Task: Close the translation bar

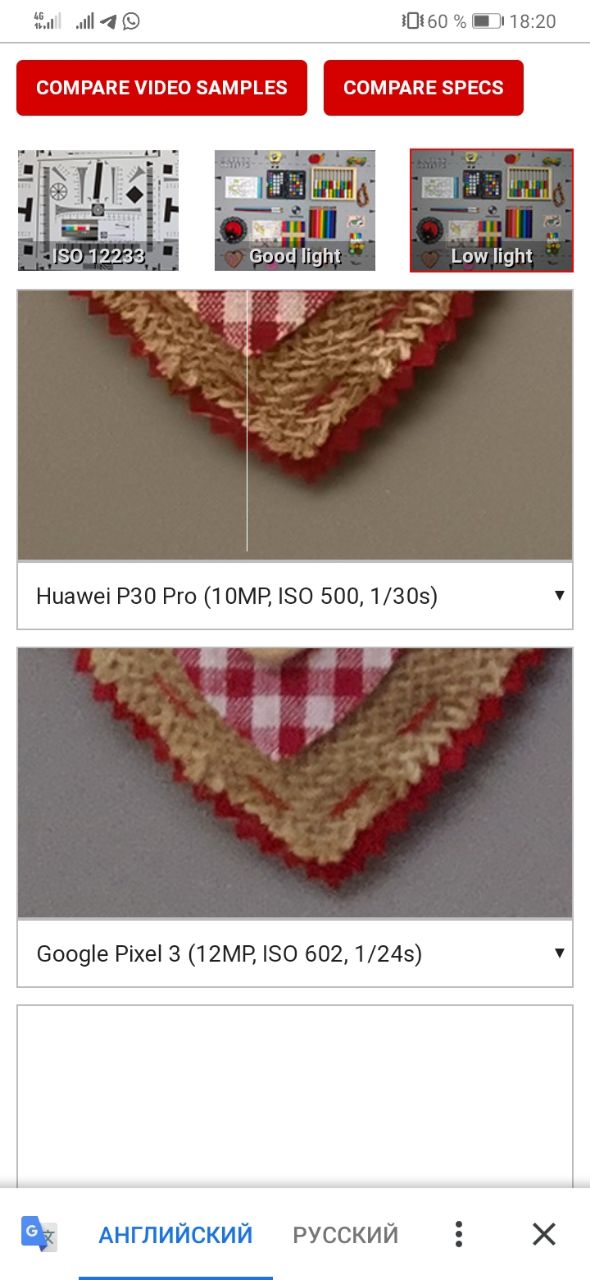Action: click(544, 1234)
